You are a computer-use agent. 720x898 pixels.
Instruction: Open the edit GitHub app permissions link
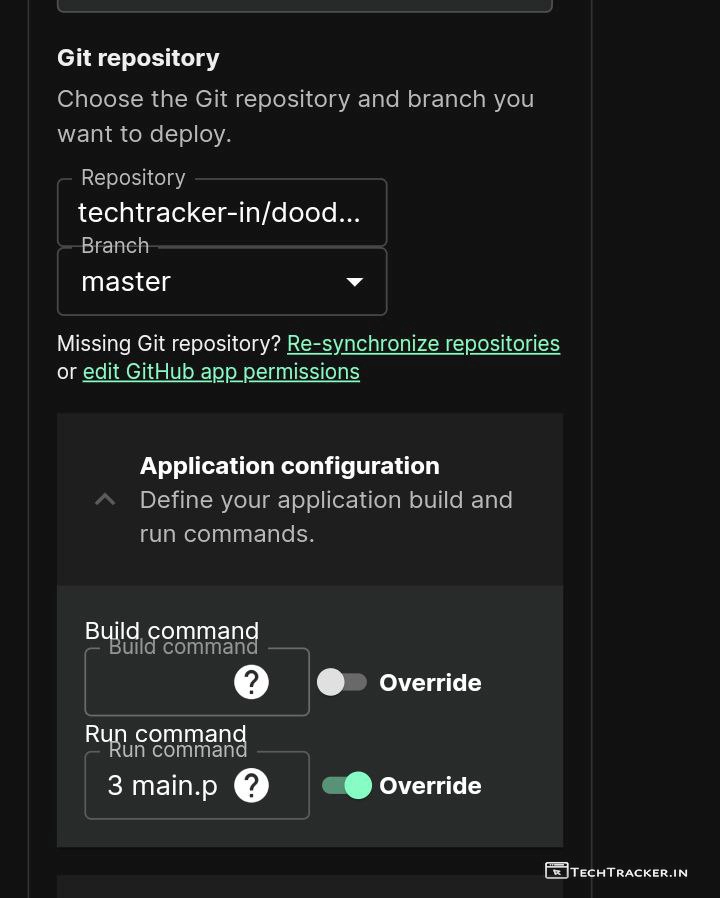(x=221, y=372)
